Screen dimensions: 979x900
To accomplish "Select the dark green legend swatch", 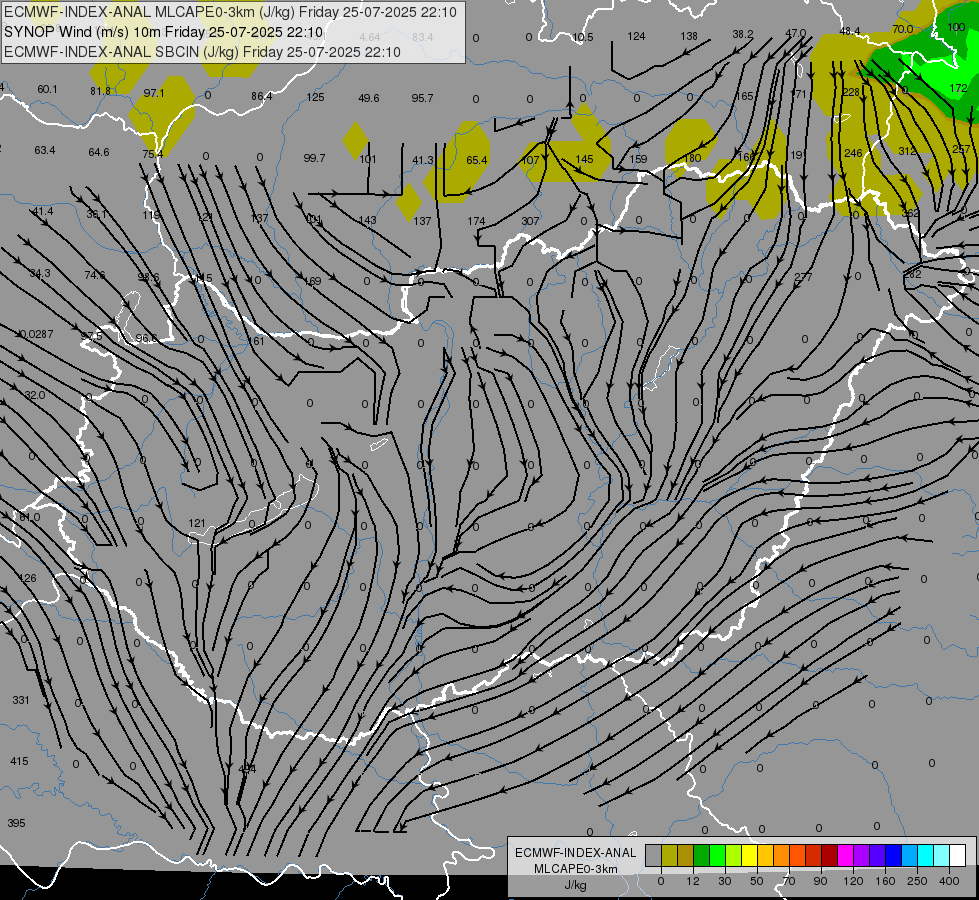I will (702, 855).
